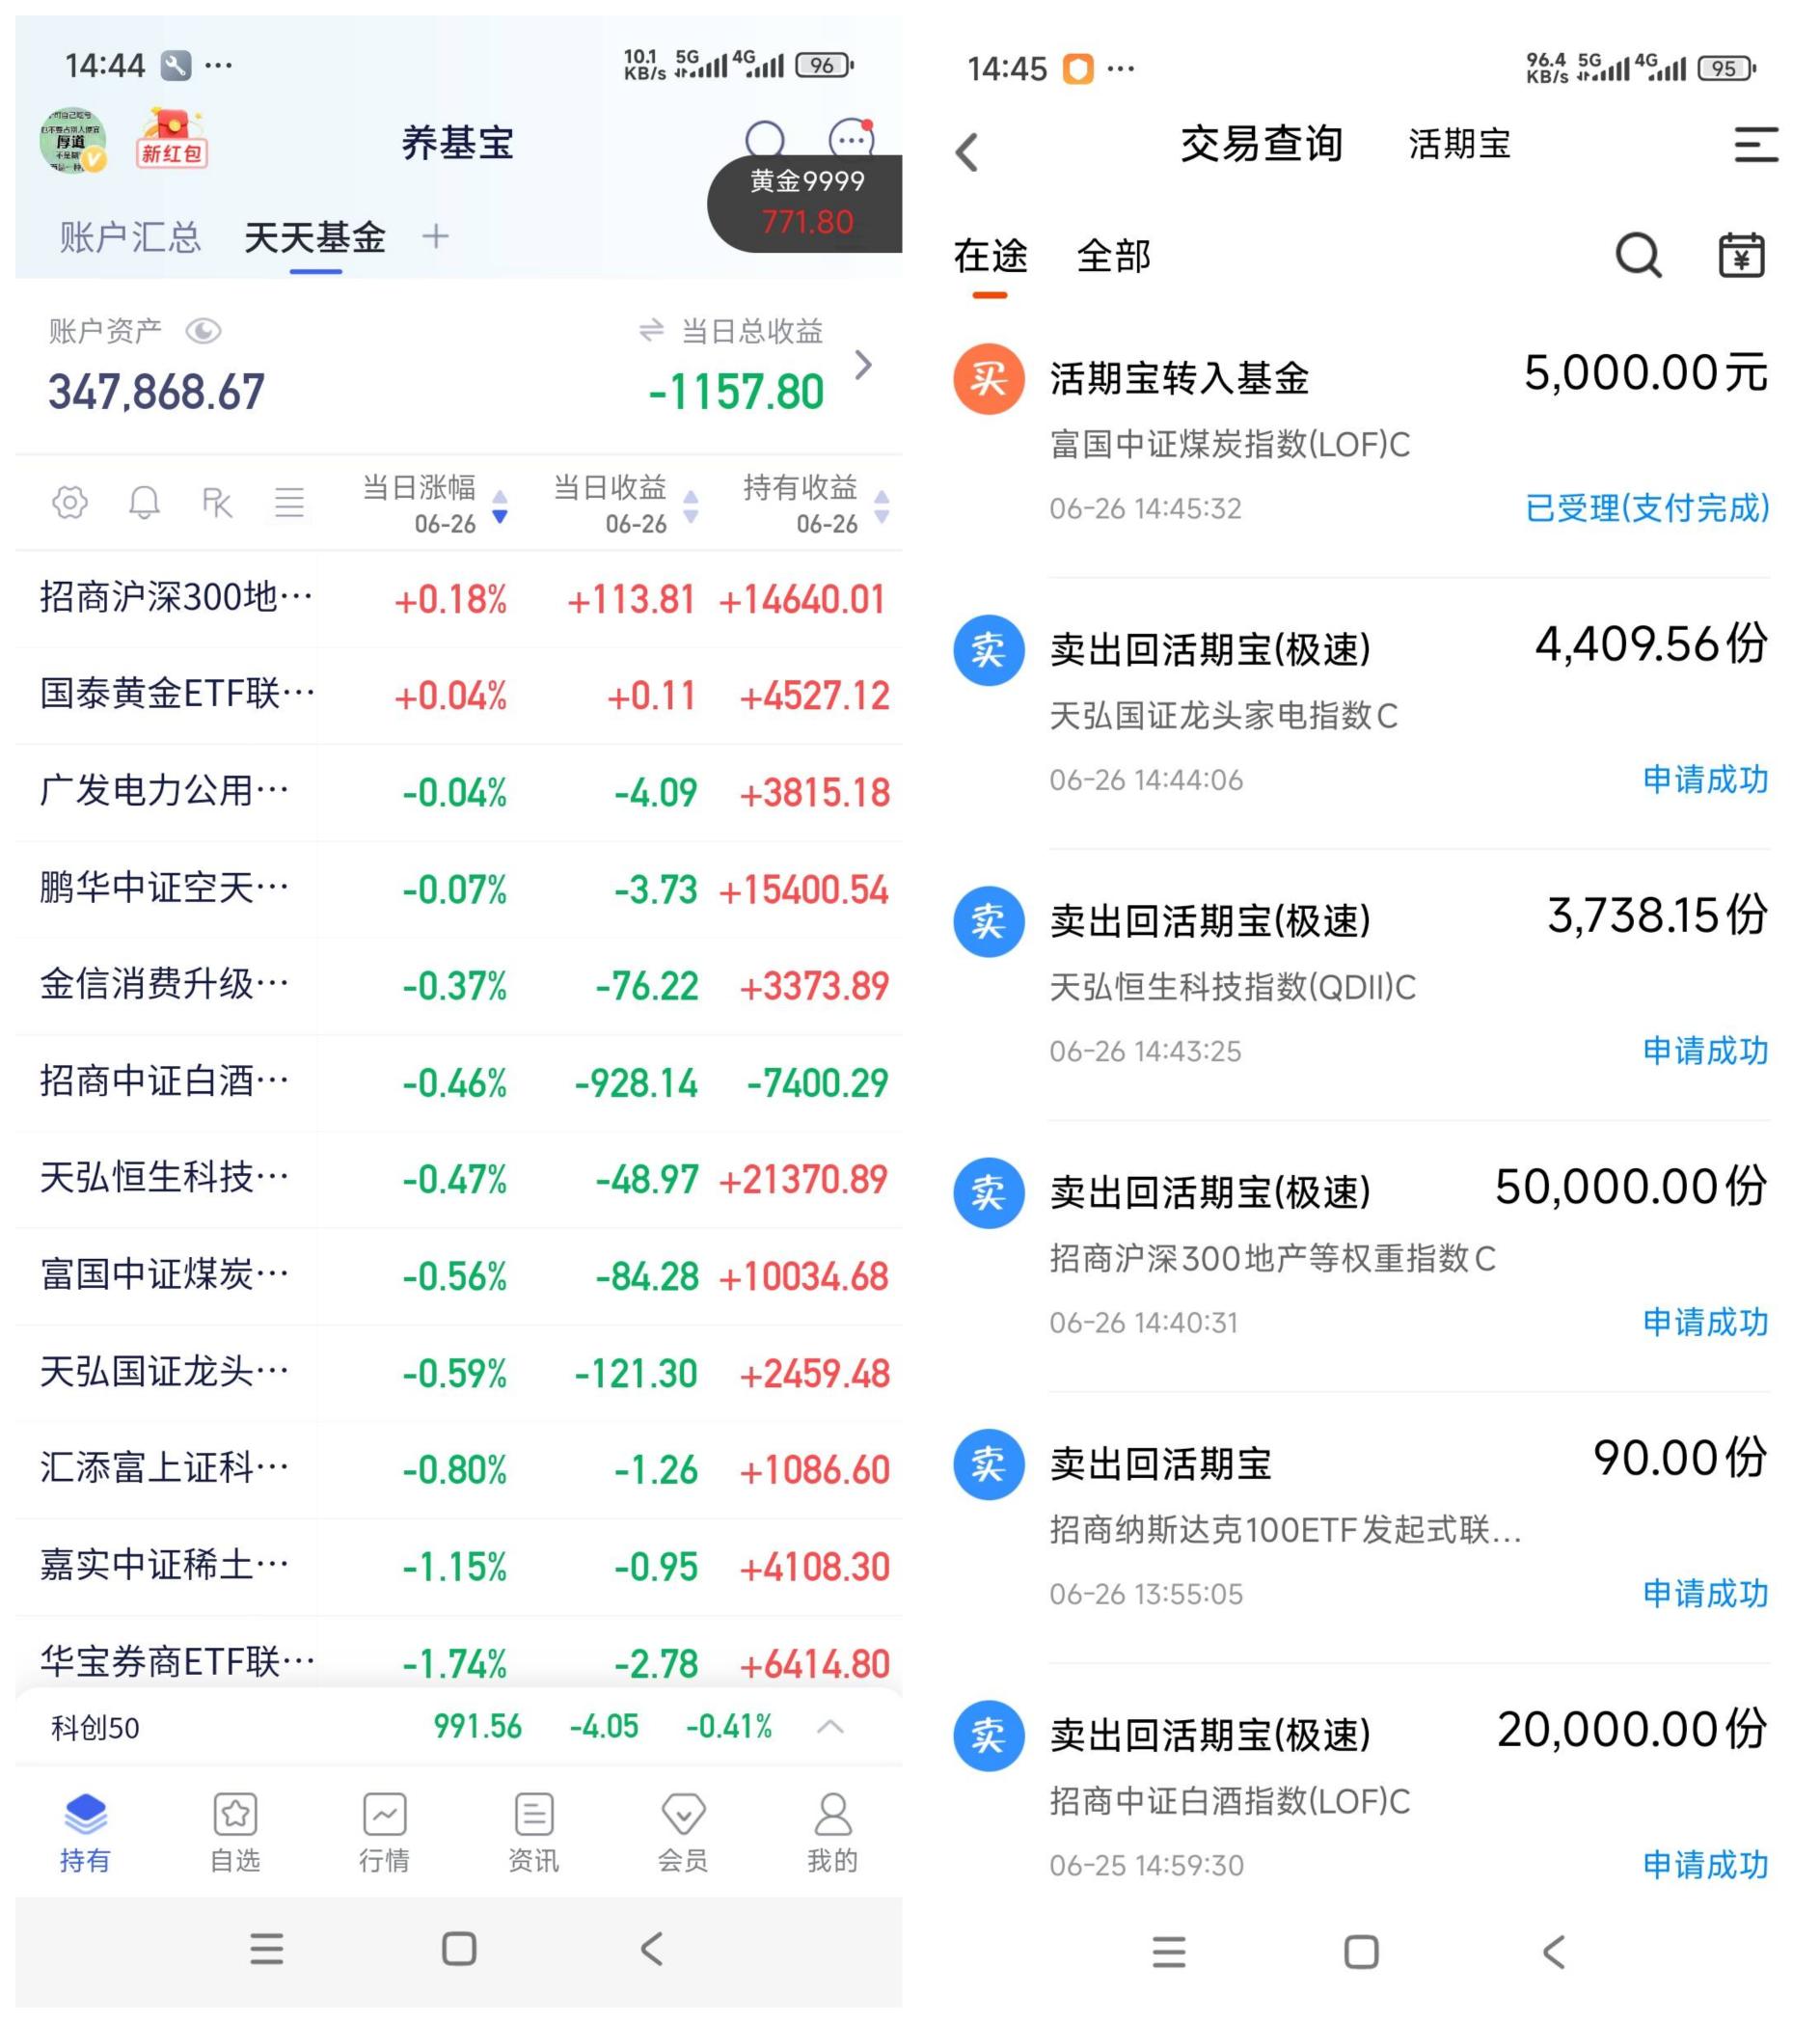Open fund 招商沪深300地… row
The image size is (1820, 2023).
[459, 599]
